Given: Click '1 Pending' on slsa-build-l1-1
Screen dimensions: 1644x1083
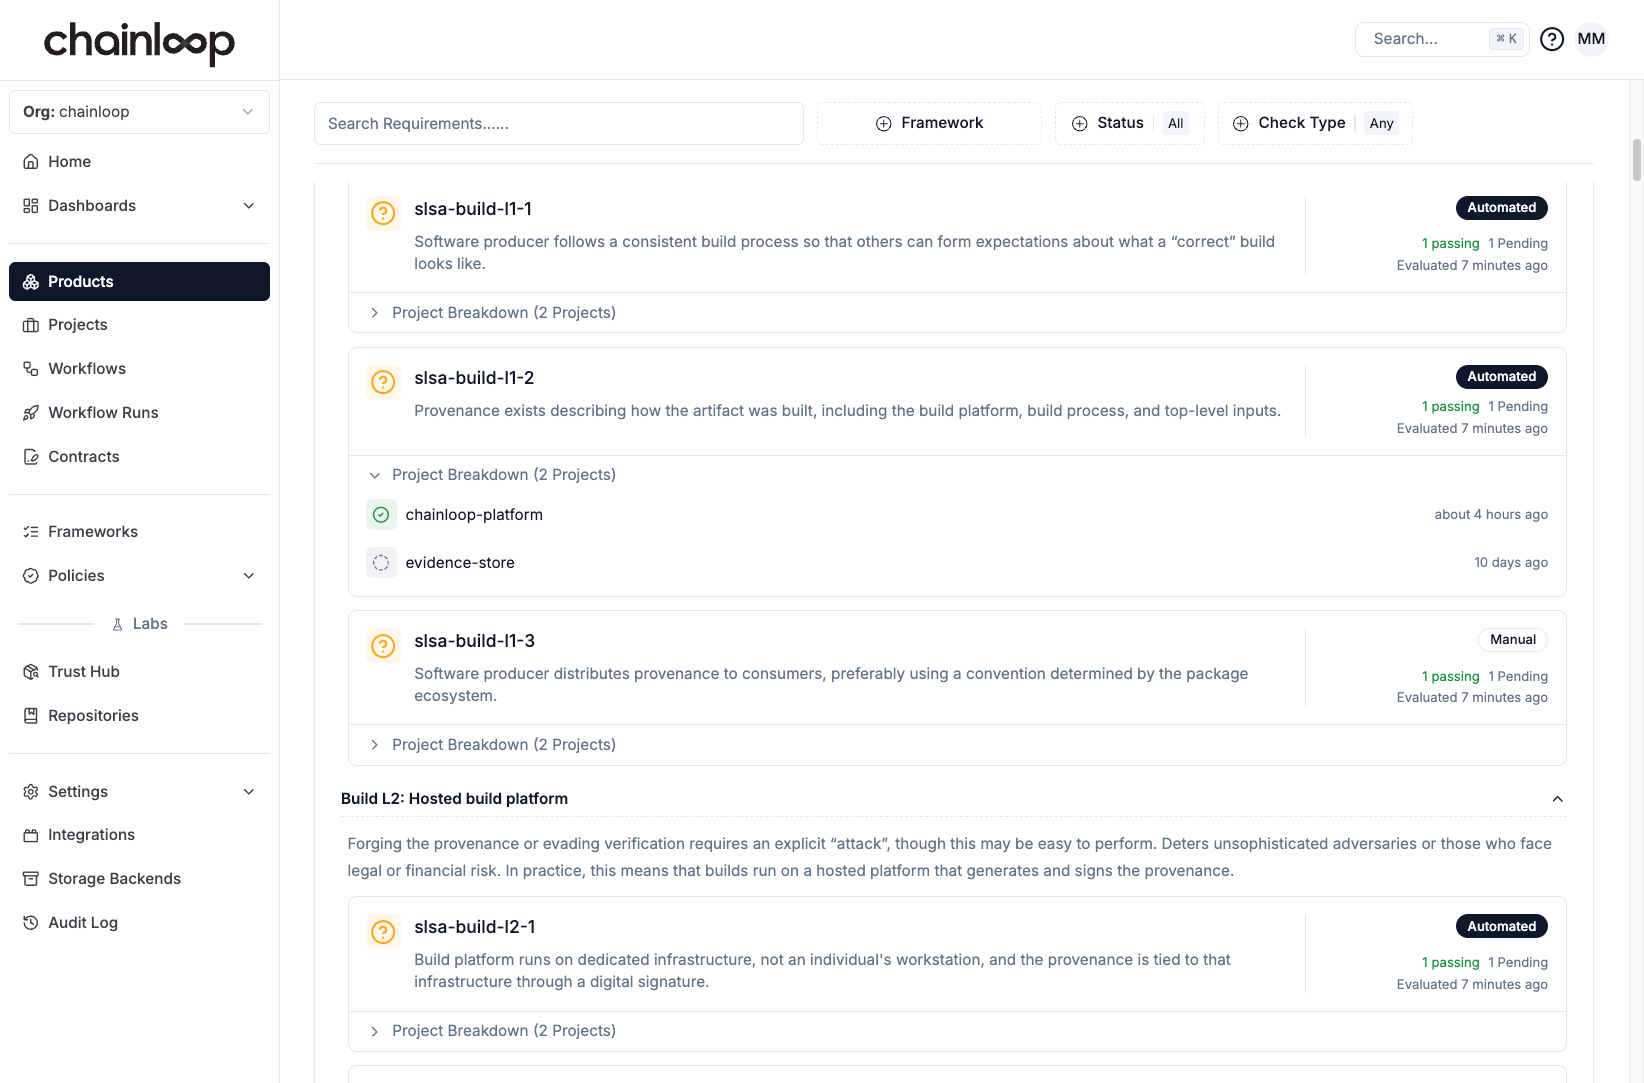Looking at the screenshot, I should [x=1518, y=244].
